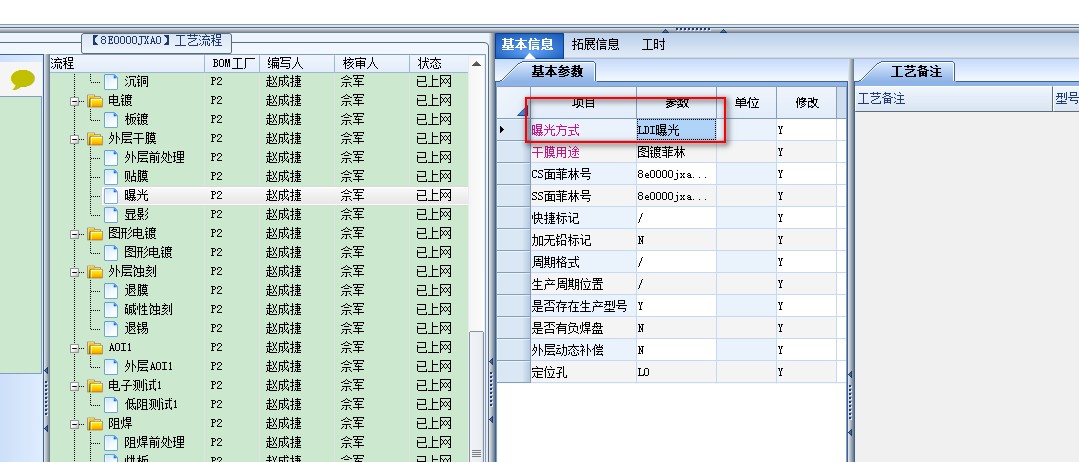Image resolution: width=1079 pixels, height=462 pixels.
Task: Click the 沉铜 document icon
Action: point(111,82)
